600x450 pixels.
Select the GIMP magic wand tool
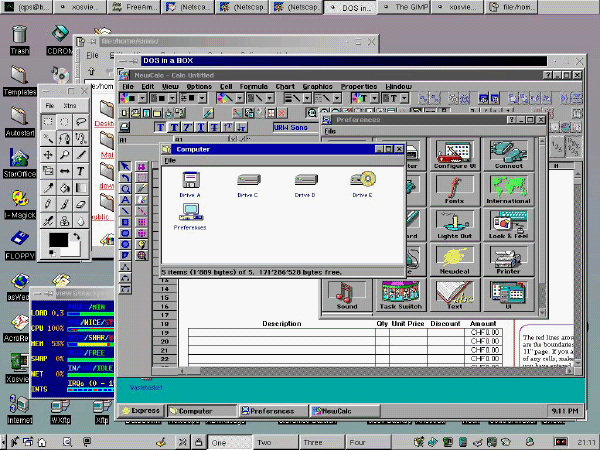(48, 138)
